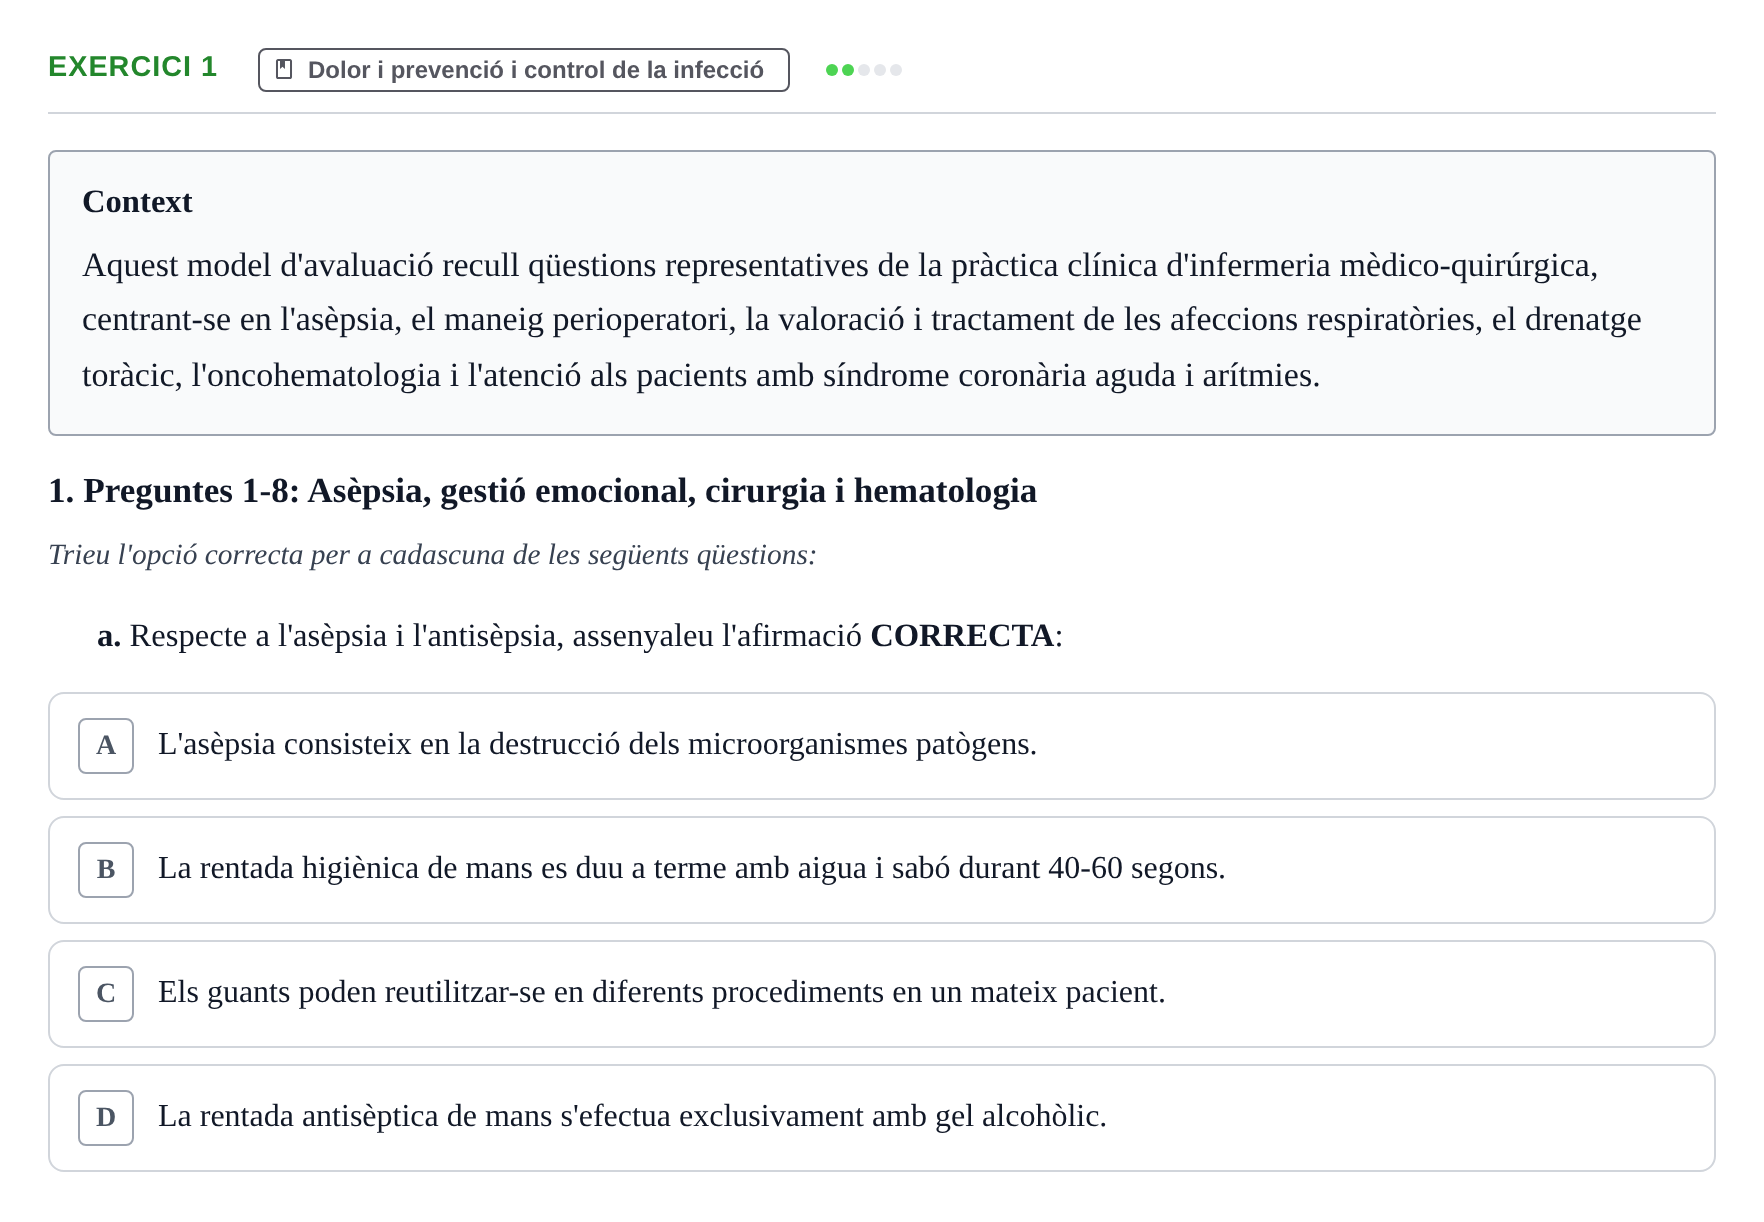Click the Preguntes 1-8 section title
The height and width of the screenshot is (1222, 1764).
click(x=542, y=491)
